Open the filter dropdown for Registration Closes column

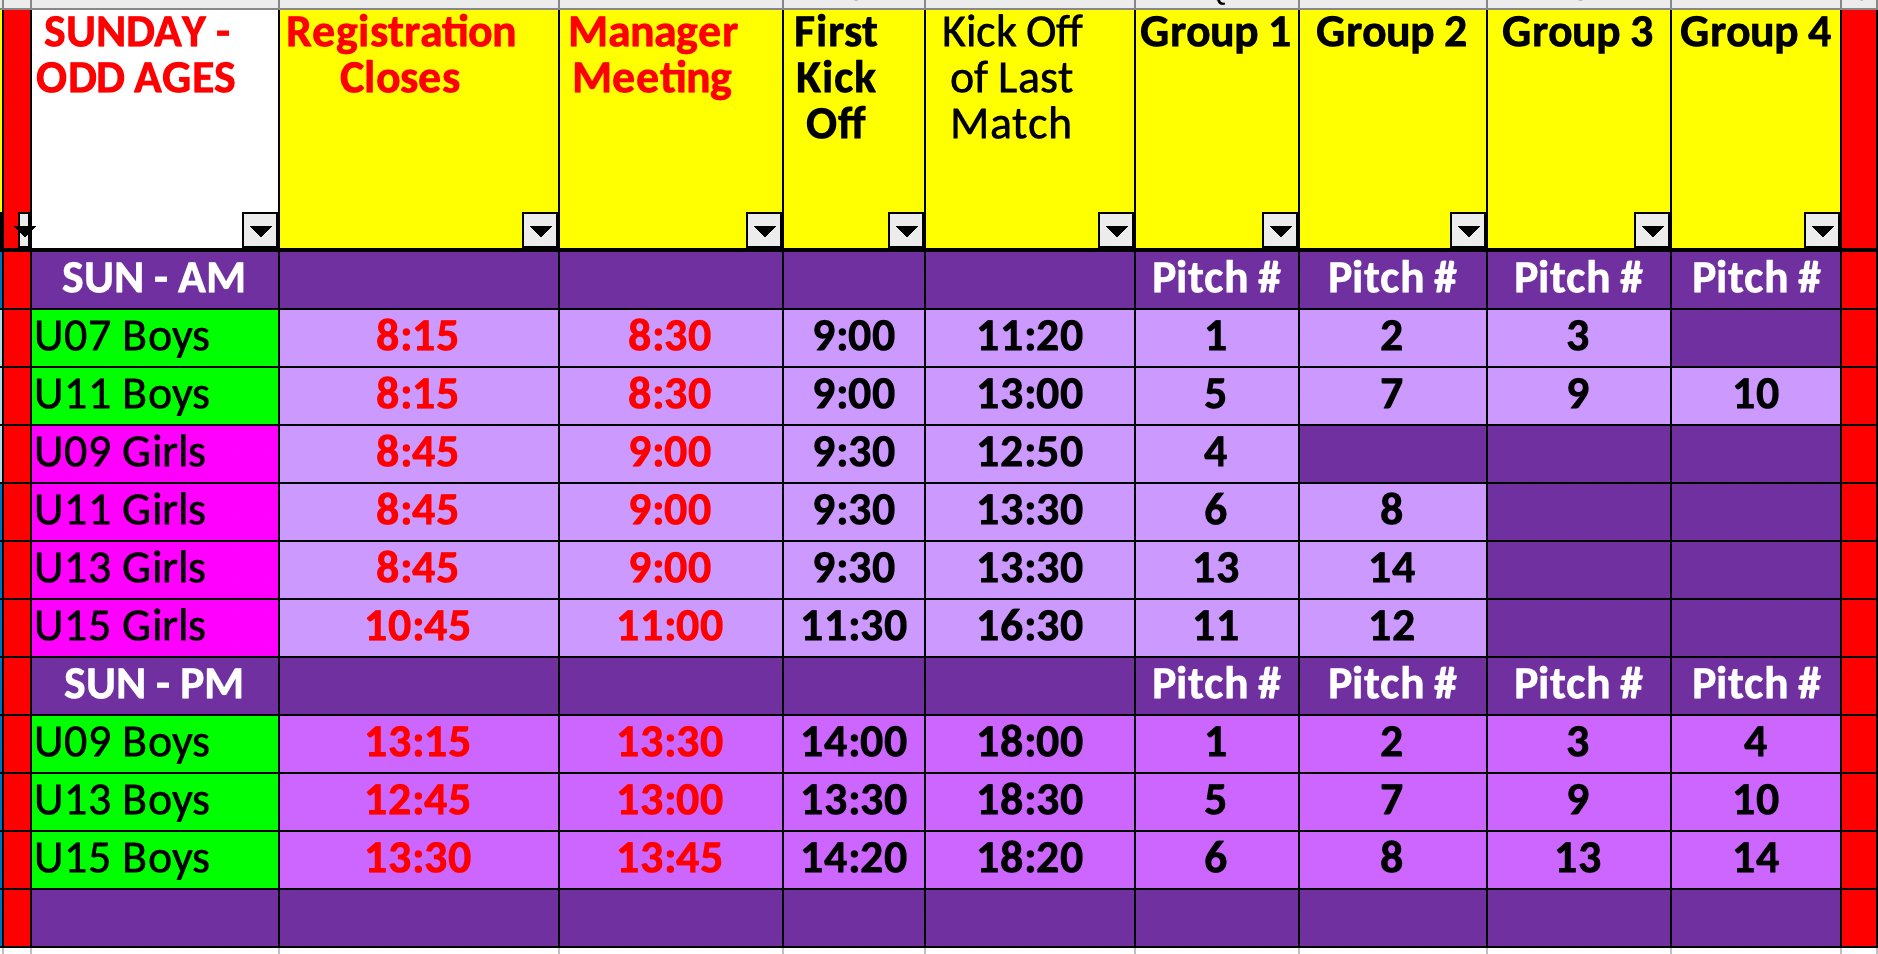tap(538, 232)
